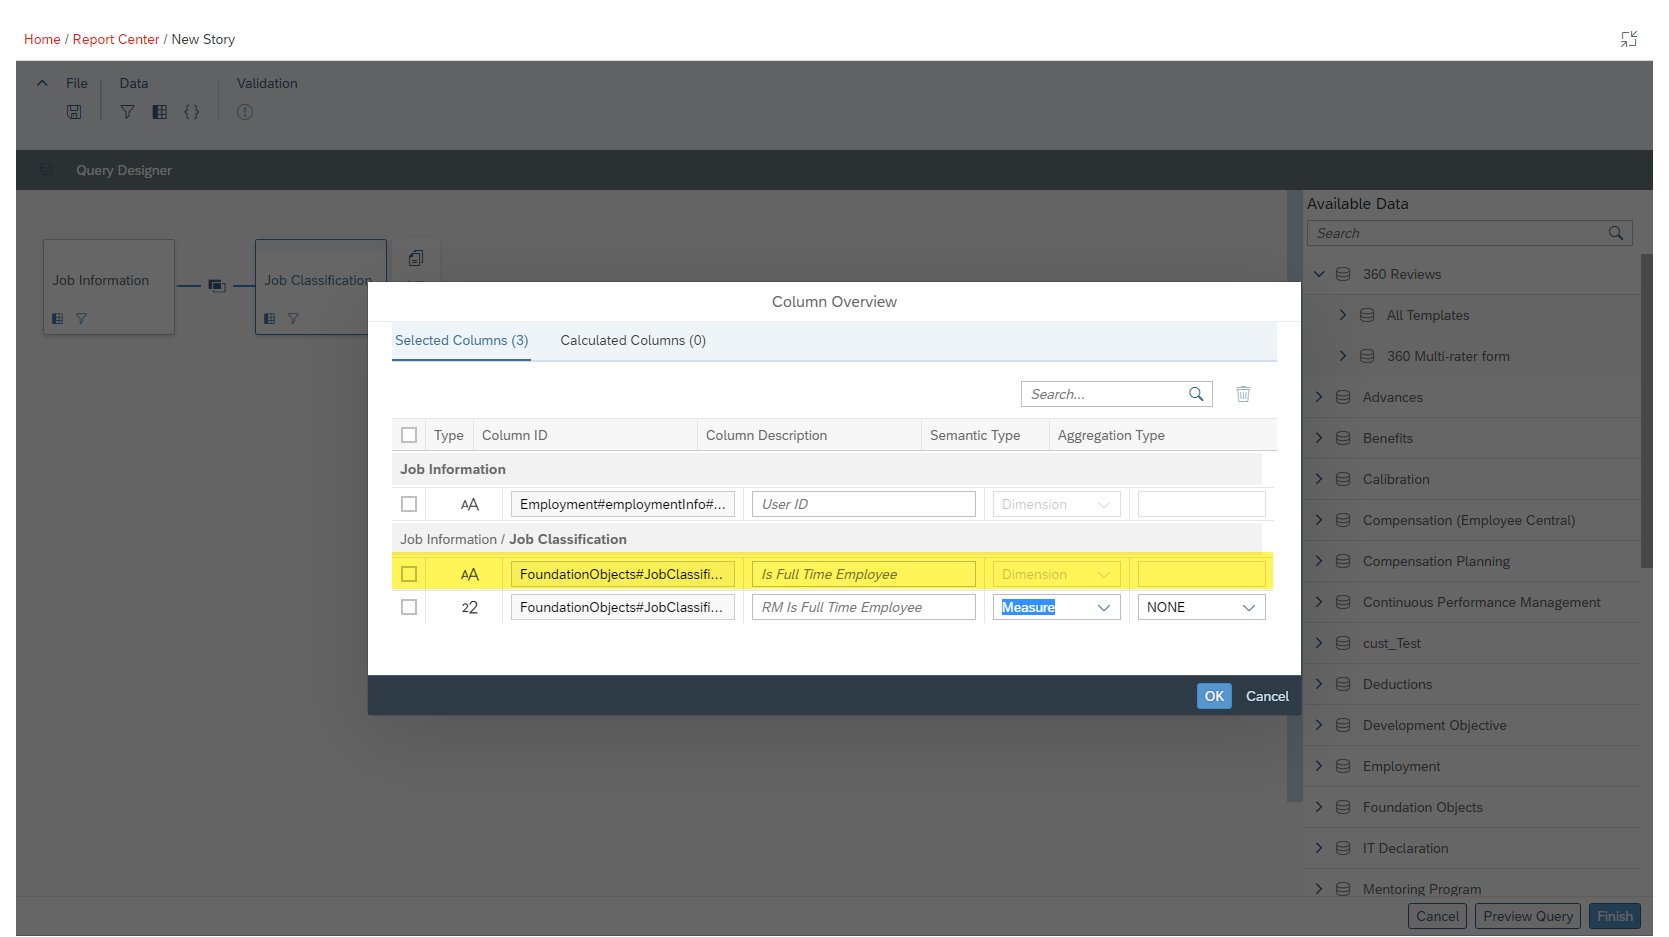Viewport: 1669px width, 937px height.
Task: Go to Home breadcrumb link
Action: [x=42, y=39]
